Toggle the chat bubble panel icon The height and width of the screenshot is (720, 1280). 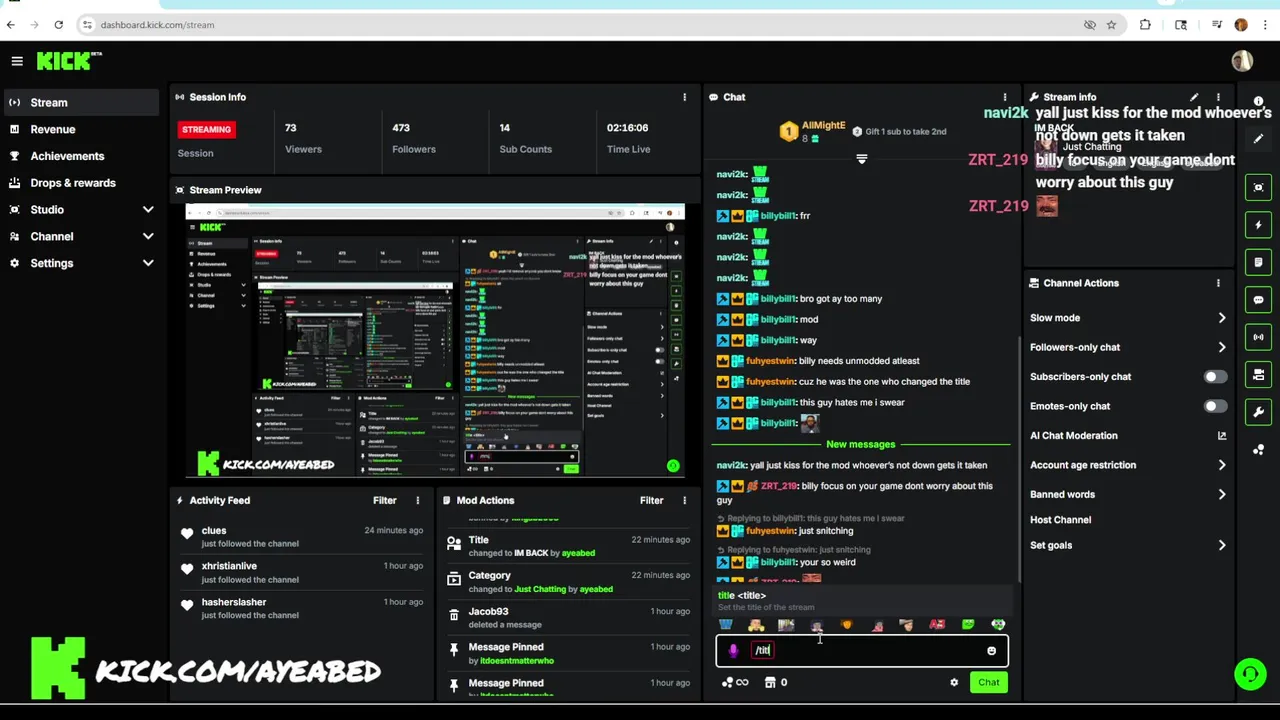point(1259,300)
